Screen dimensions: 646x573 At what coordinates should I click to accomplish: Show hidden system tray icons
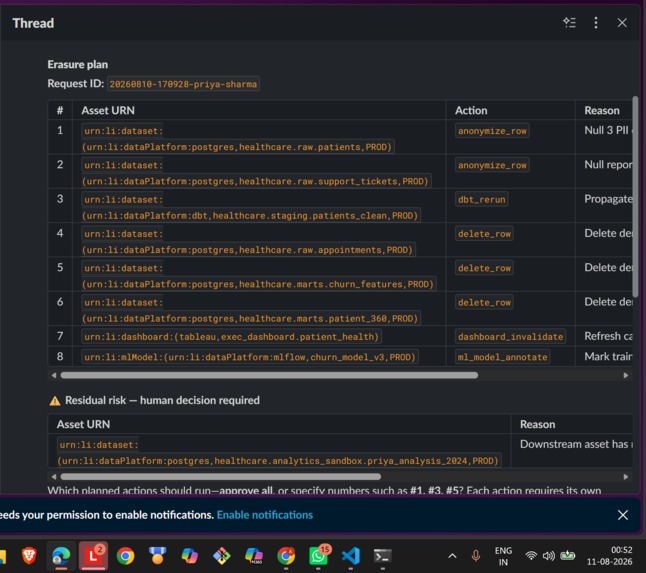(x=452, y=556)
